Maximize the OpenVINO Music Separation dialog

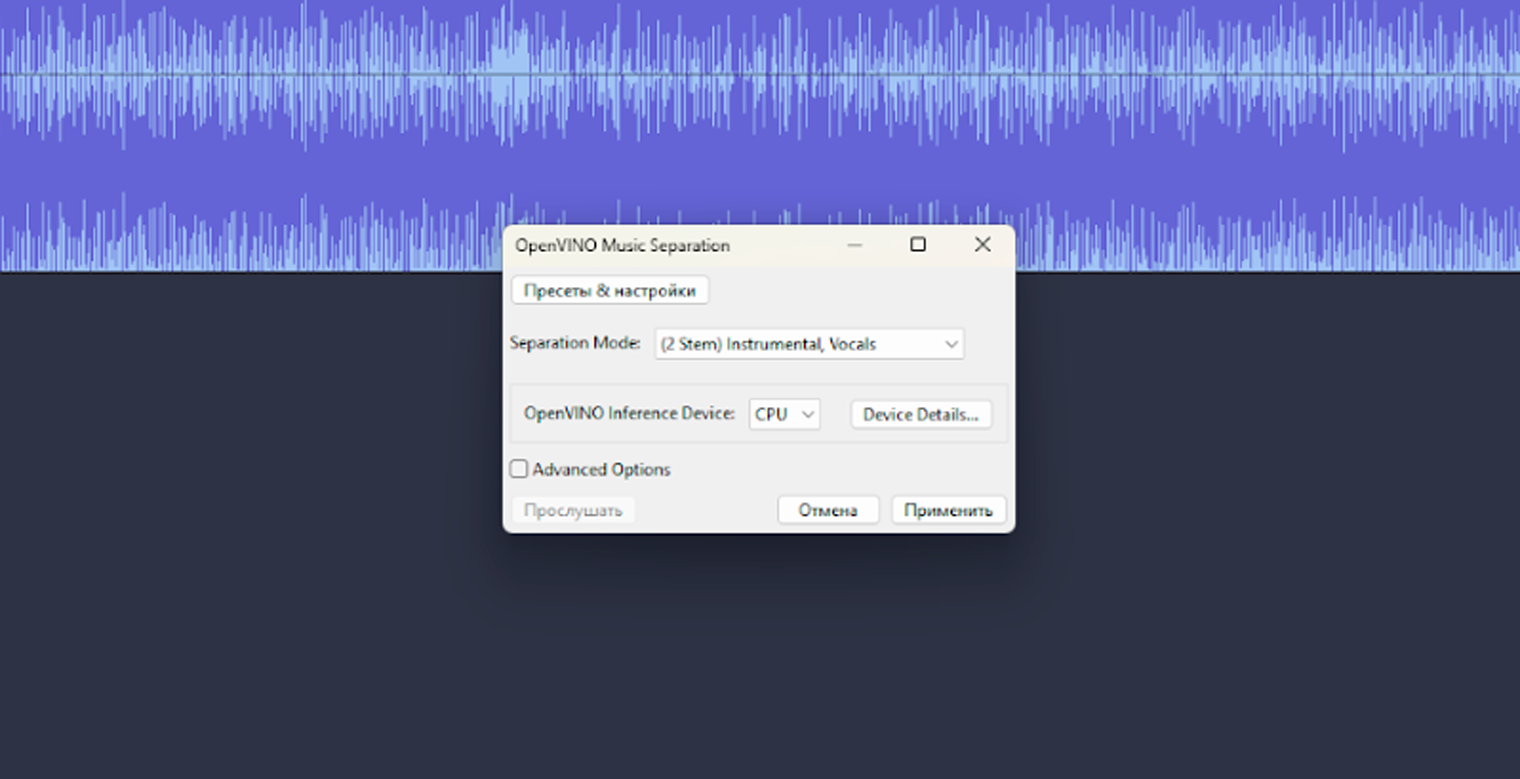coord(918,245)
